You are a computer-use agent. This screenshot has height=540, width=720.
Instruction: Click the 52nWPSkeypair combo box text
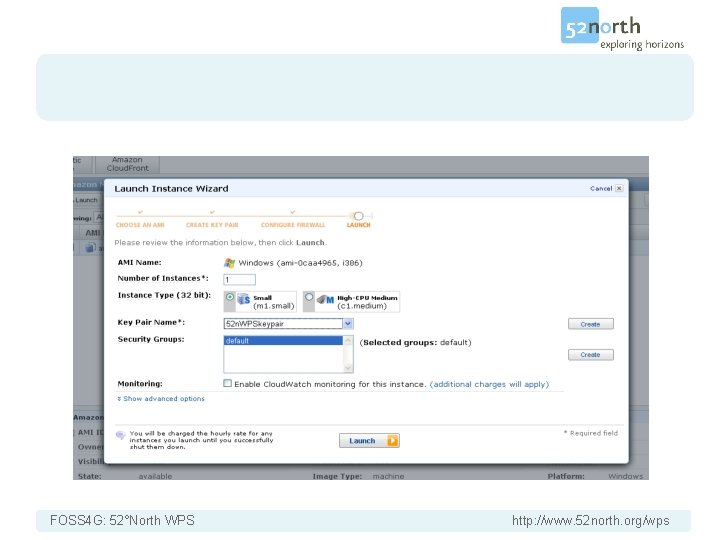[x=255, y=324]
